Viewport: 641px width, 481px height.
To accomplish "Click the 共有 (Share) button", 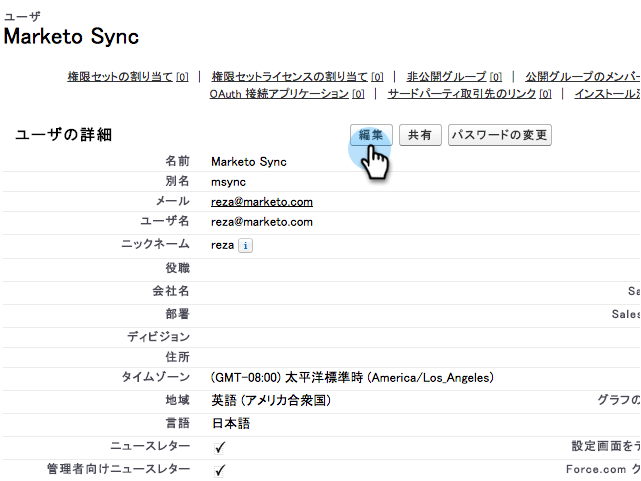I will click(x=420, y=135).
